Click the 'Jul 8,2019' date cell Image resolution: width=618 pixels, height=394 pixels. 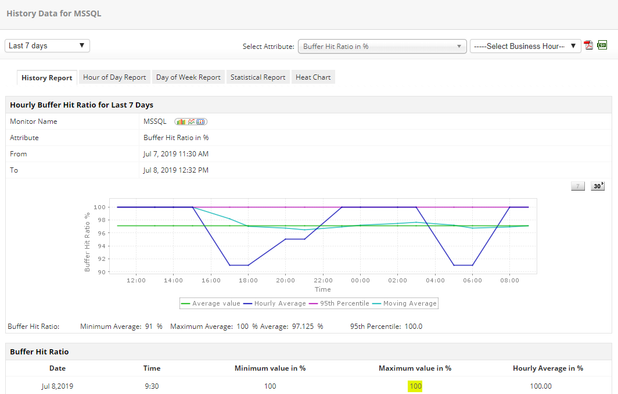tap(58, 386)
